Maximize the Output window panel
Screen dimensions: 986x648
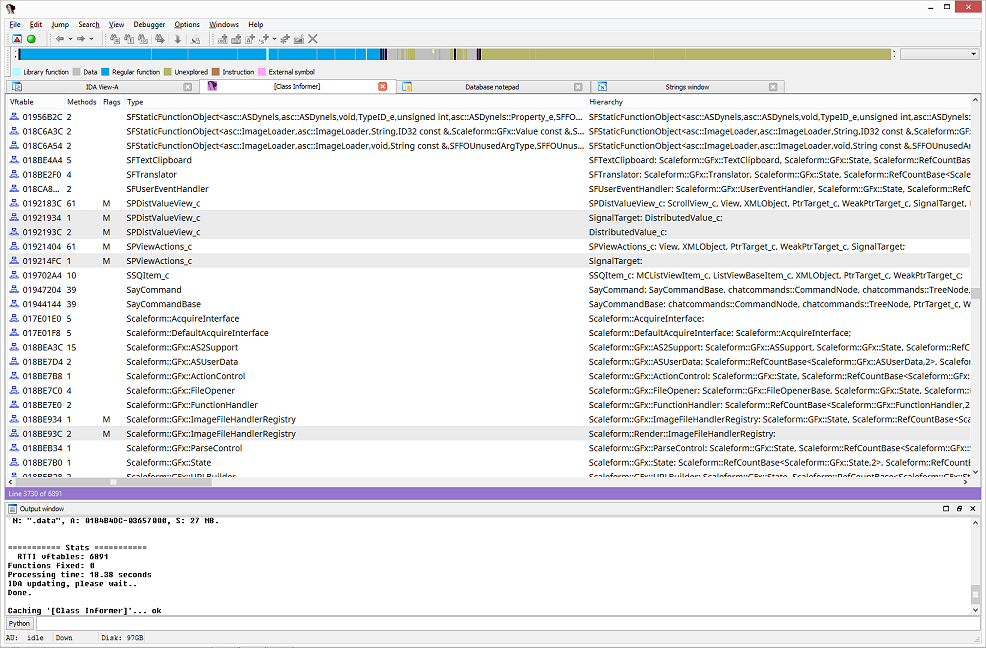click(946, 508)
